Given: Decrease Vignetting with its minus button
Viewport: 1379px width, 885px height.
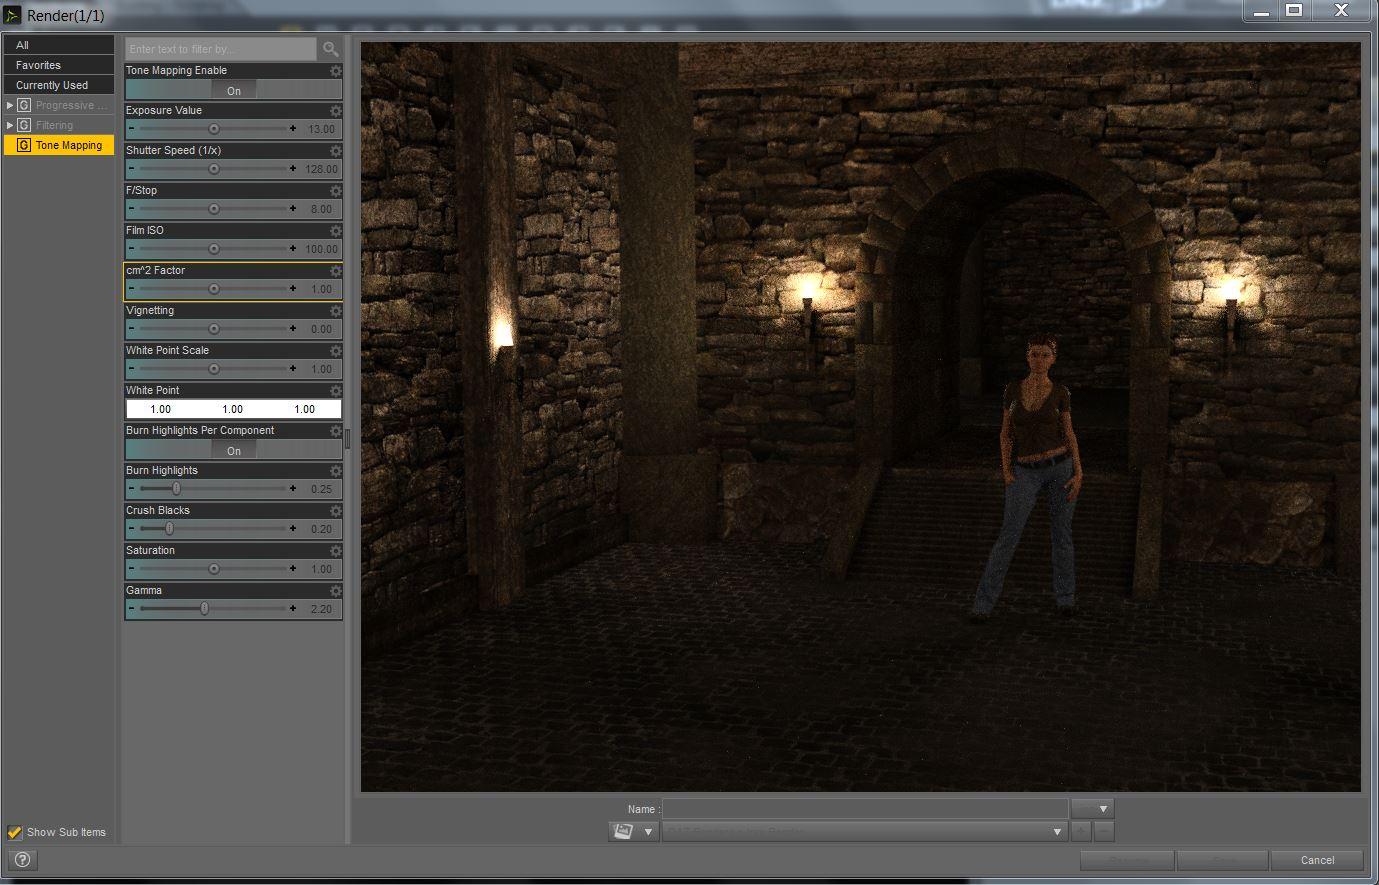Looking at the screenshot, I should tap(132, 329).
